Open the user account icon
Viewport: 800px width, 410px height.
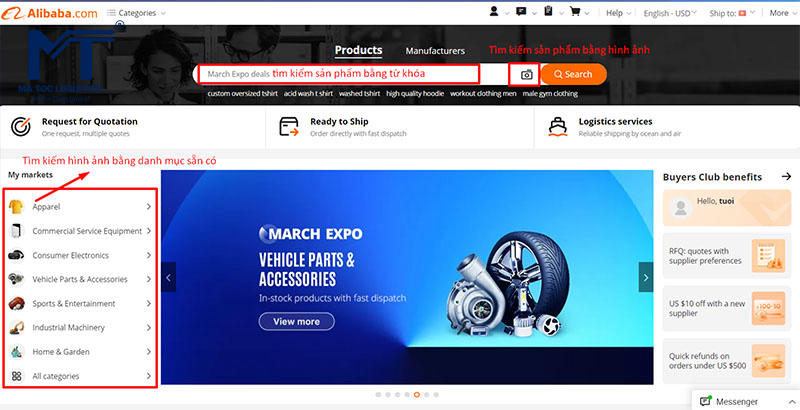494,11
